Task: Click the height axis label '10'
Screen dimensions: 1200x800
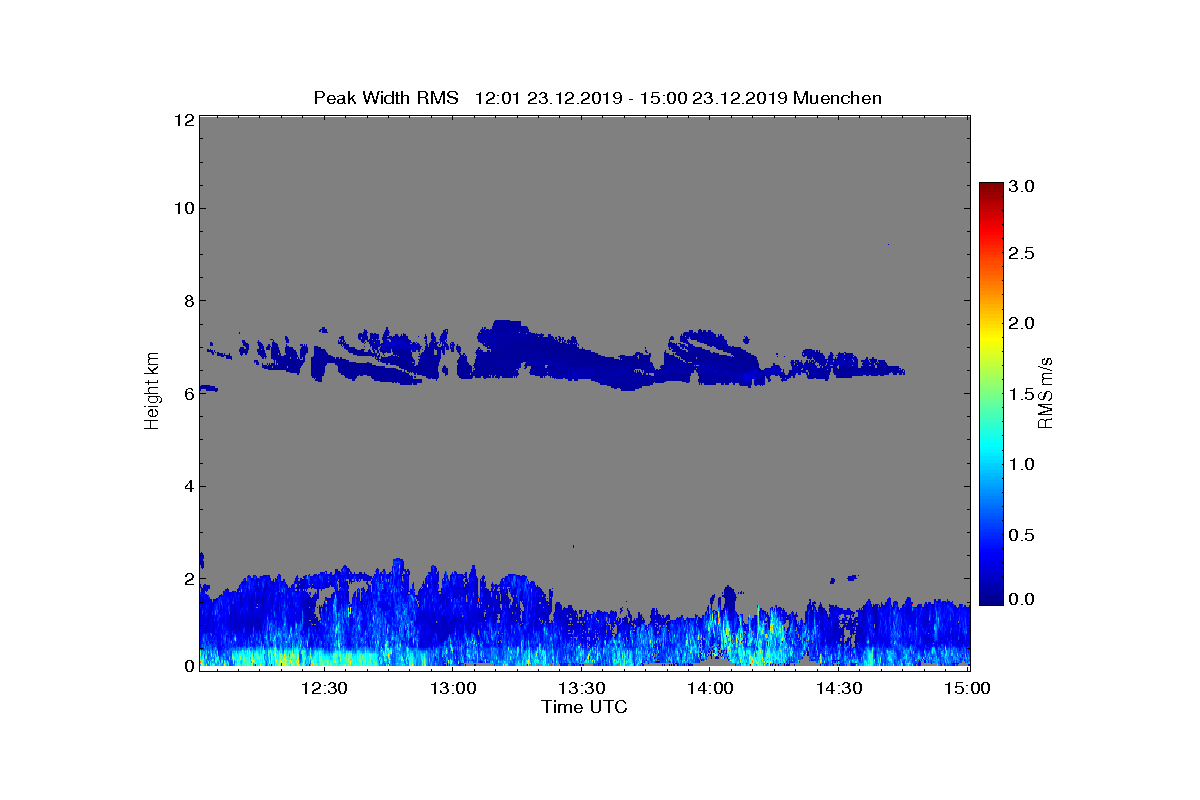Action: [x=183, y=208]
